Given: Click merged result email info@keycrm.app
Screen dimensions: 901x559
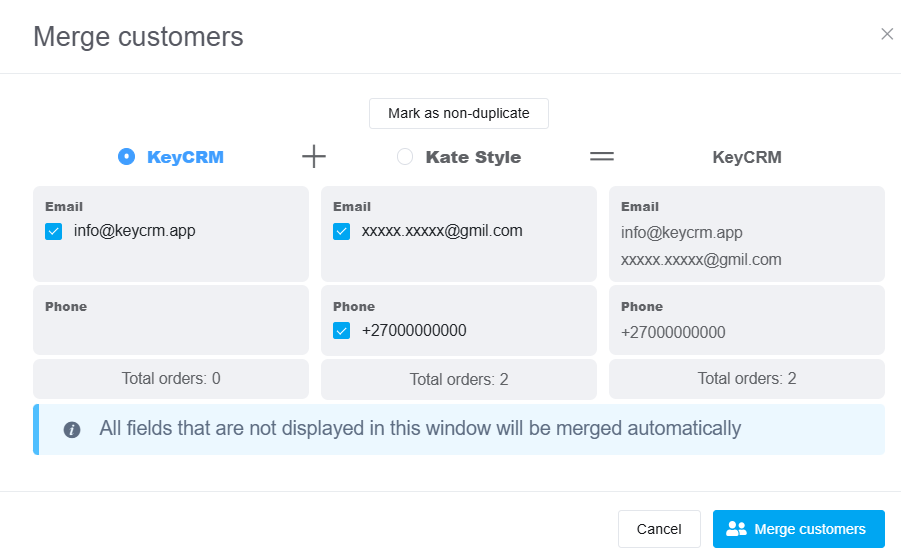Looking at the screenshot, I should point(681,233).
